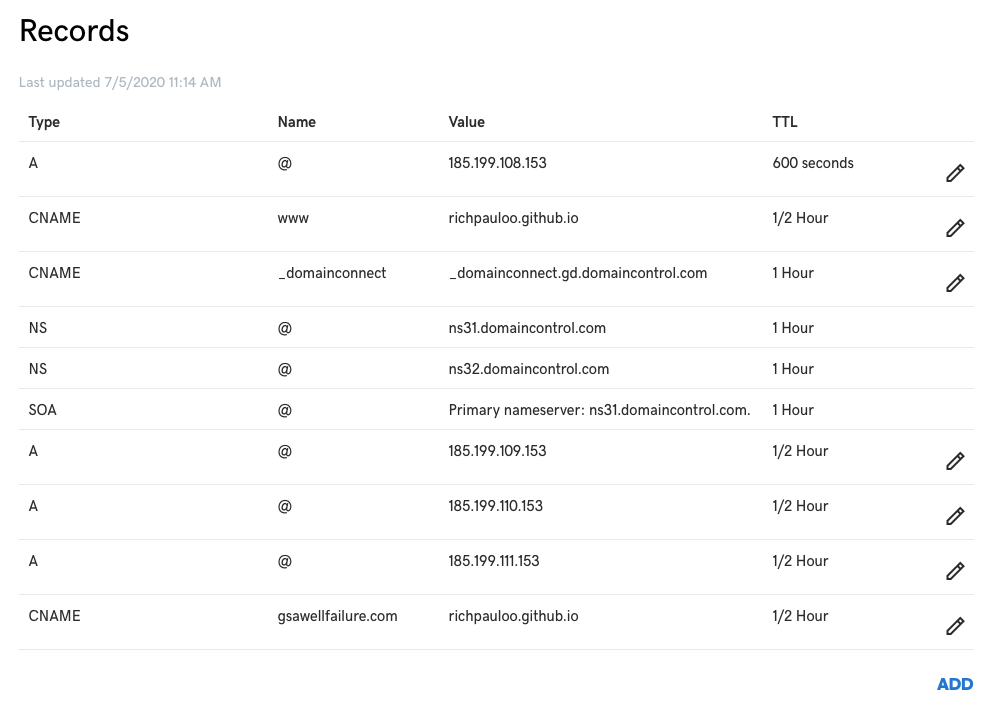Select the SOA primary nameserver row

[496, 410]
